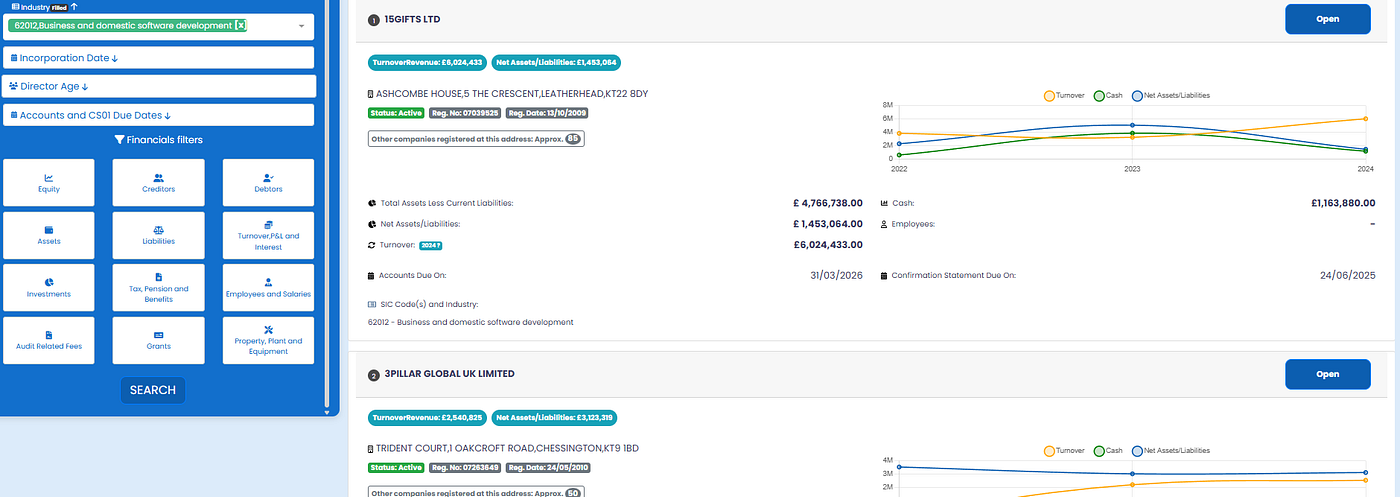Open Tax, Pension and Benefits filter

click(159, 288)
